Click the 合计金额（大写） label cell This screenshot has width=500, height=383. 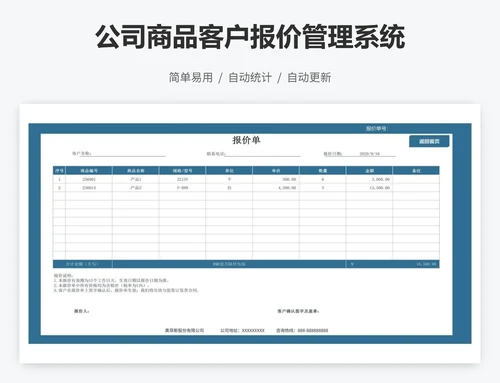tap(82, 264)
